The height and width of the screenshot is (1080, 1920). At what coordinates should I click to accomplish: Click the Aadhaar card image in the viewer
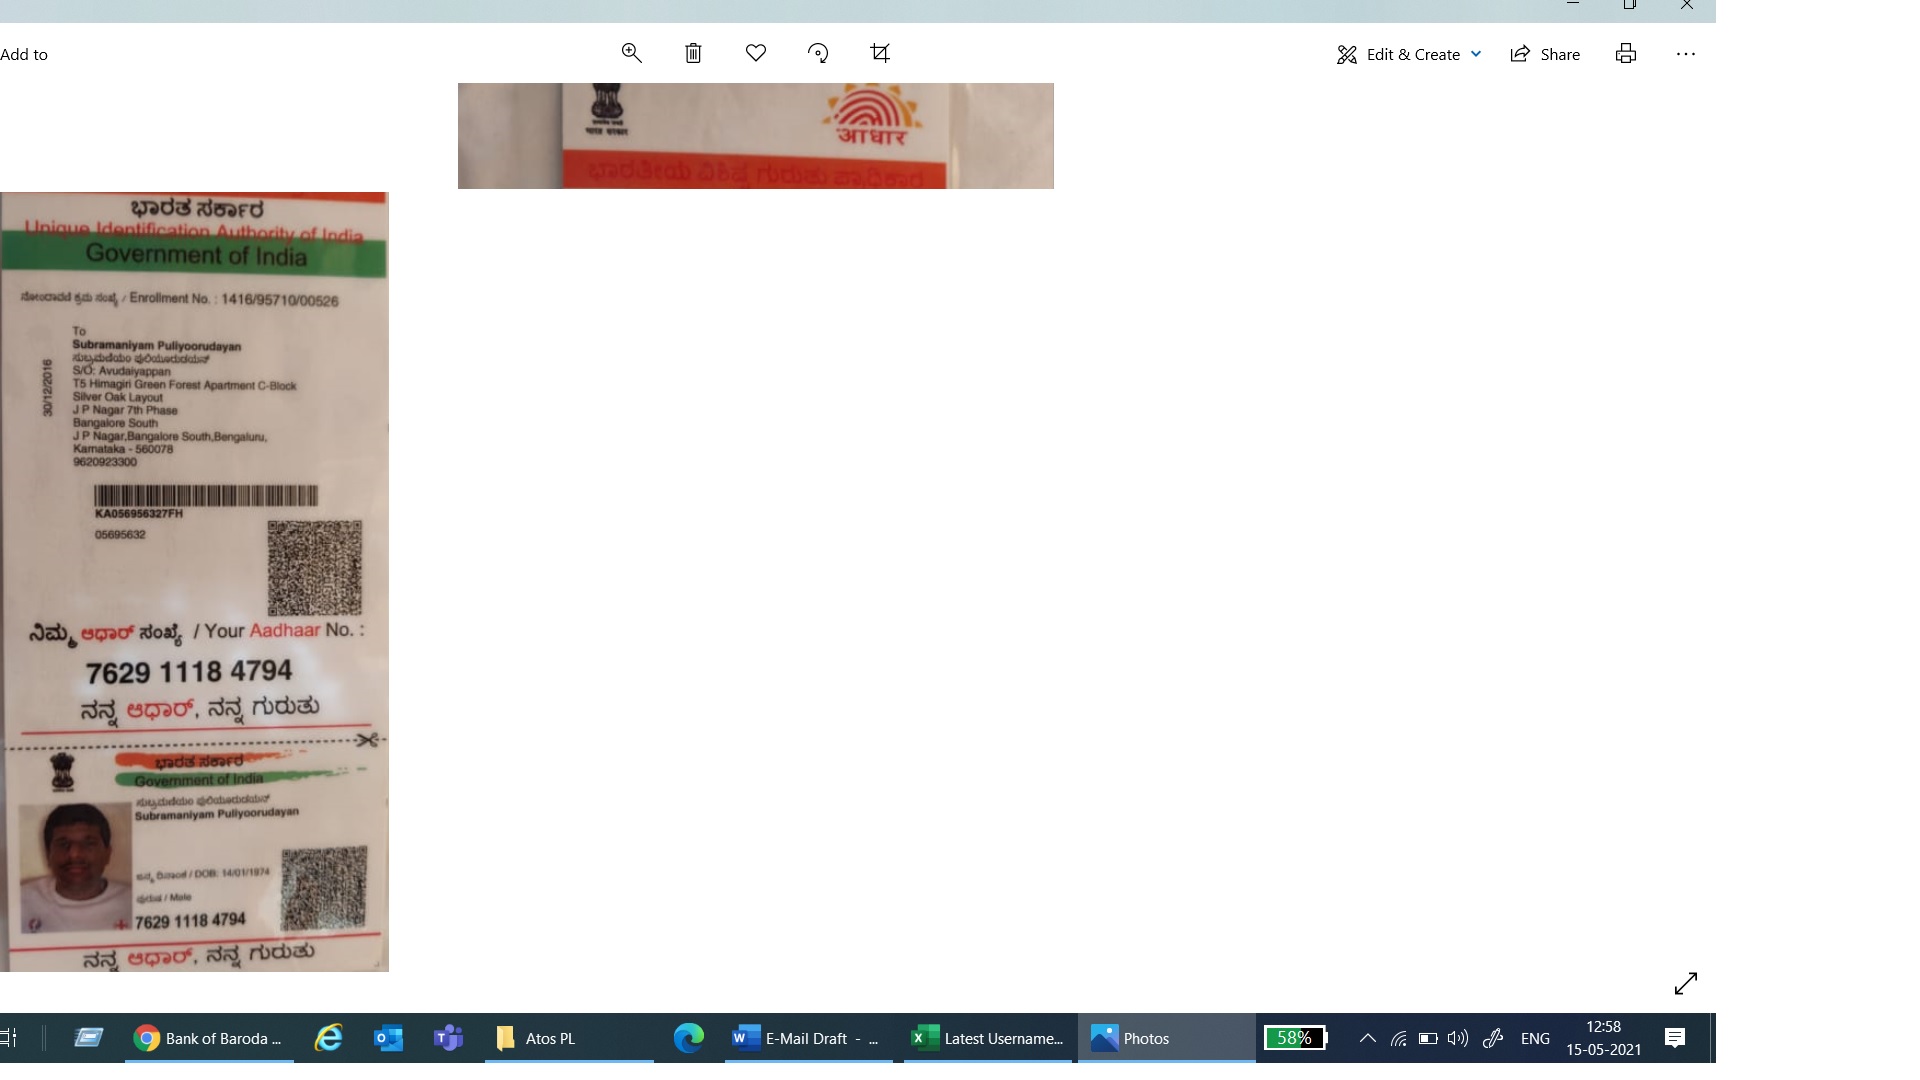(194, 581)
